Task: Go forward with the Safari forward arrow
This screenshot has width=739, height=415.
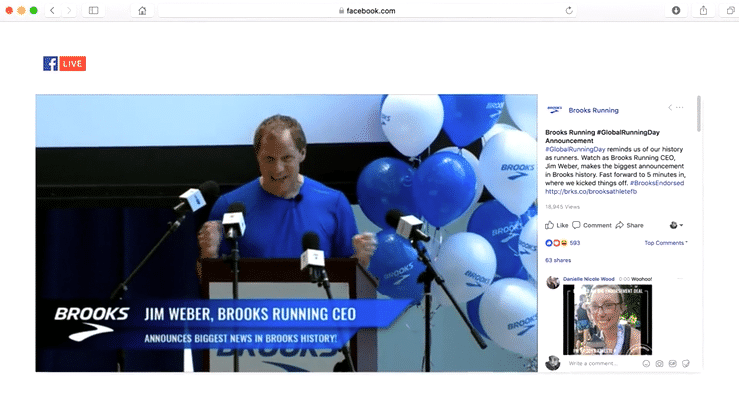Action: tap(69, 10)
